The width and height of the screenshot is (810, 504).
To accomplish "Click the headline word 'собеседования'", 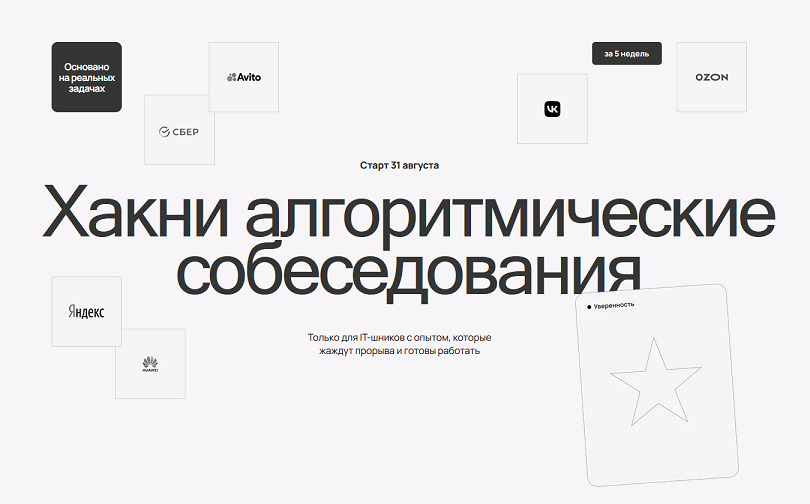I will point(407,268).
